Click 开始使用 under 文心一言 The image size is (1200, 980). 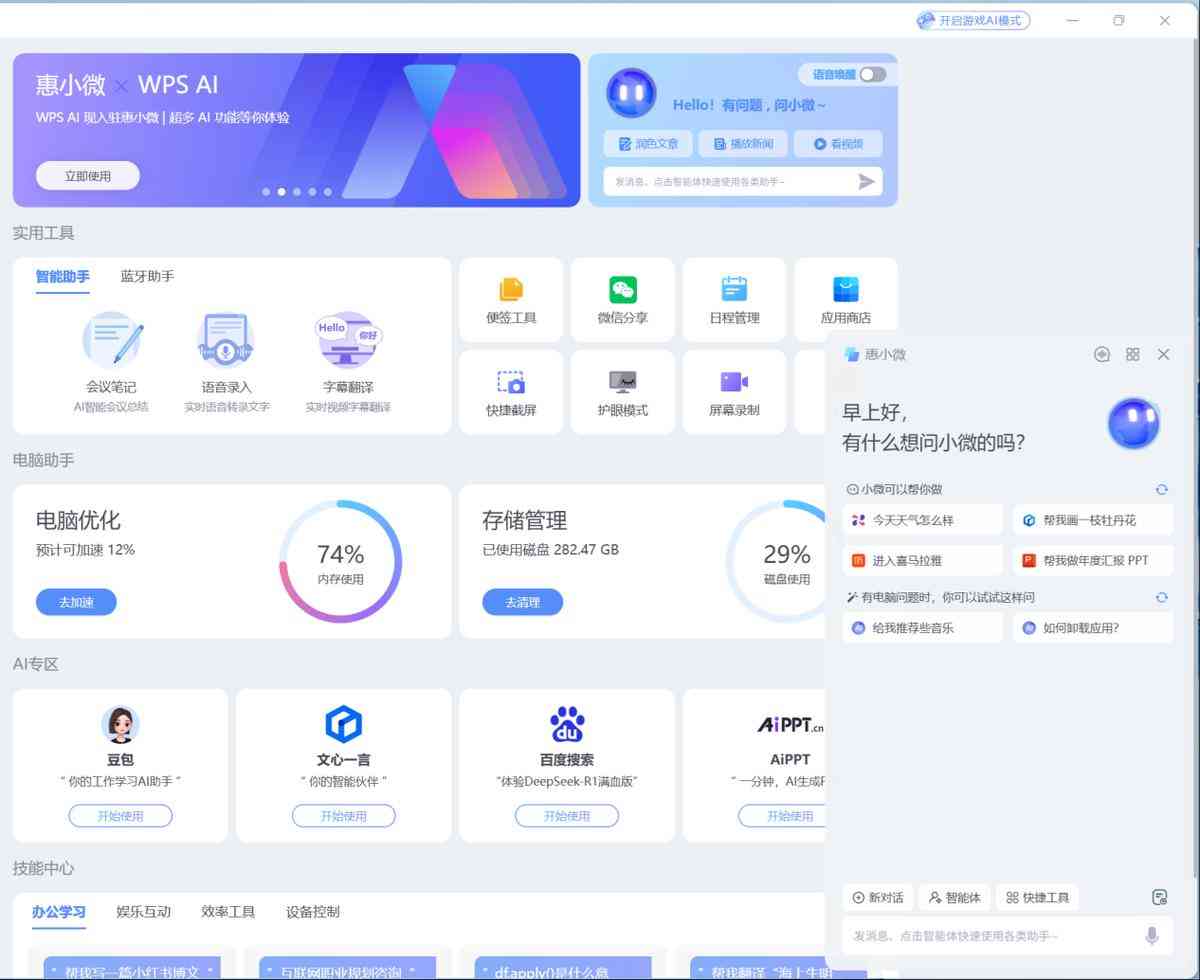(343, 815)
